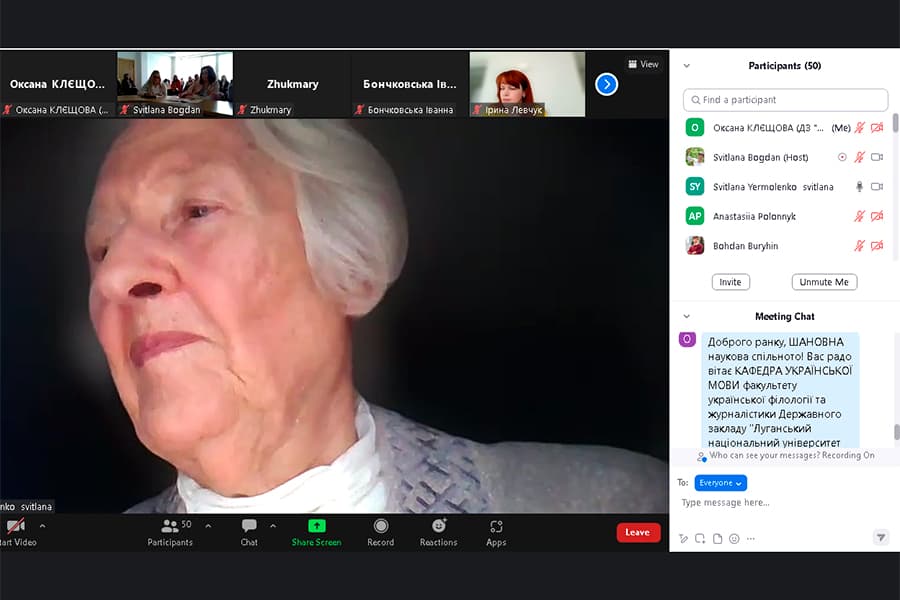Screen dimensions: 900x600
Task: Expand the video options caret next to Start Video
Action: [42, 525]
